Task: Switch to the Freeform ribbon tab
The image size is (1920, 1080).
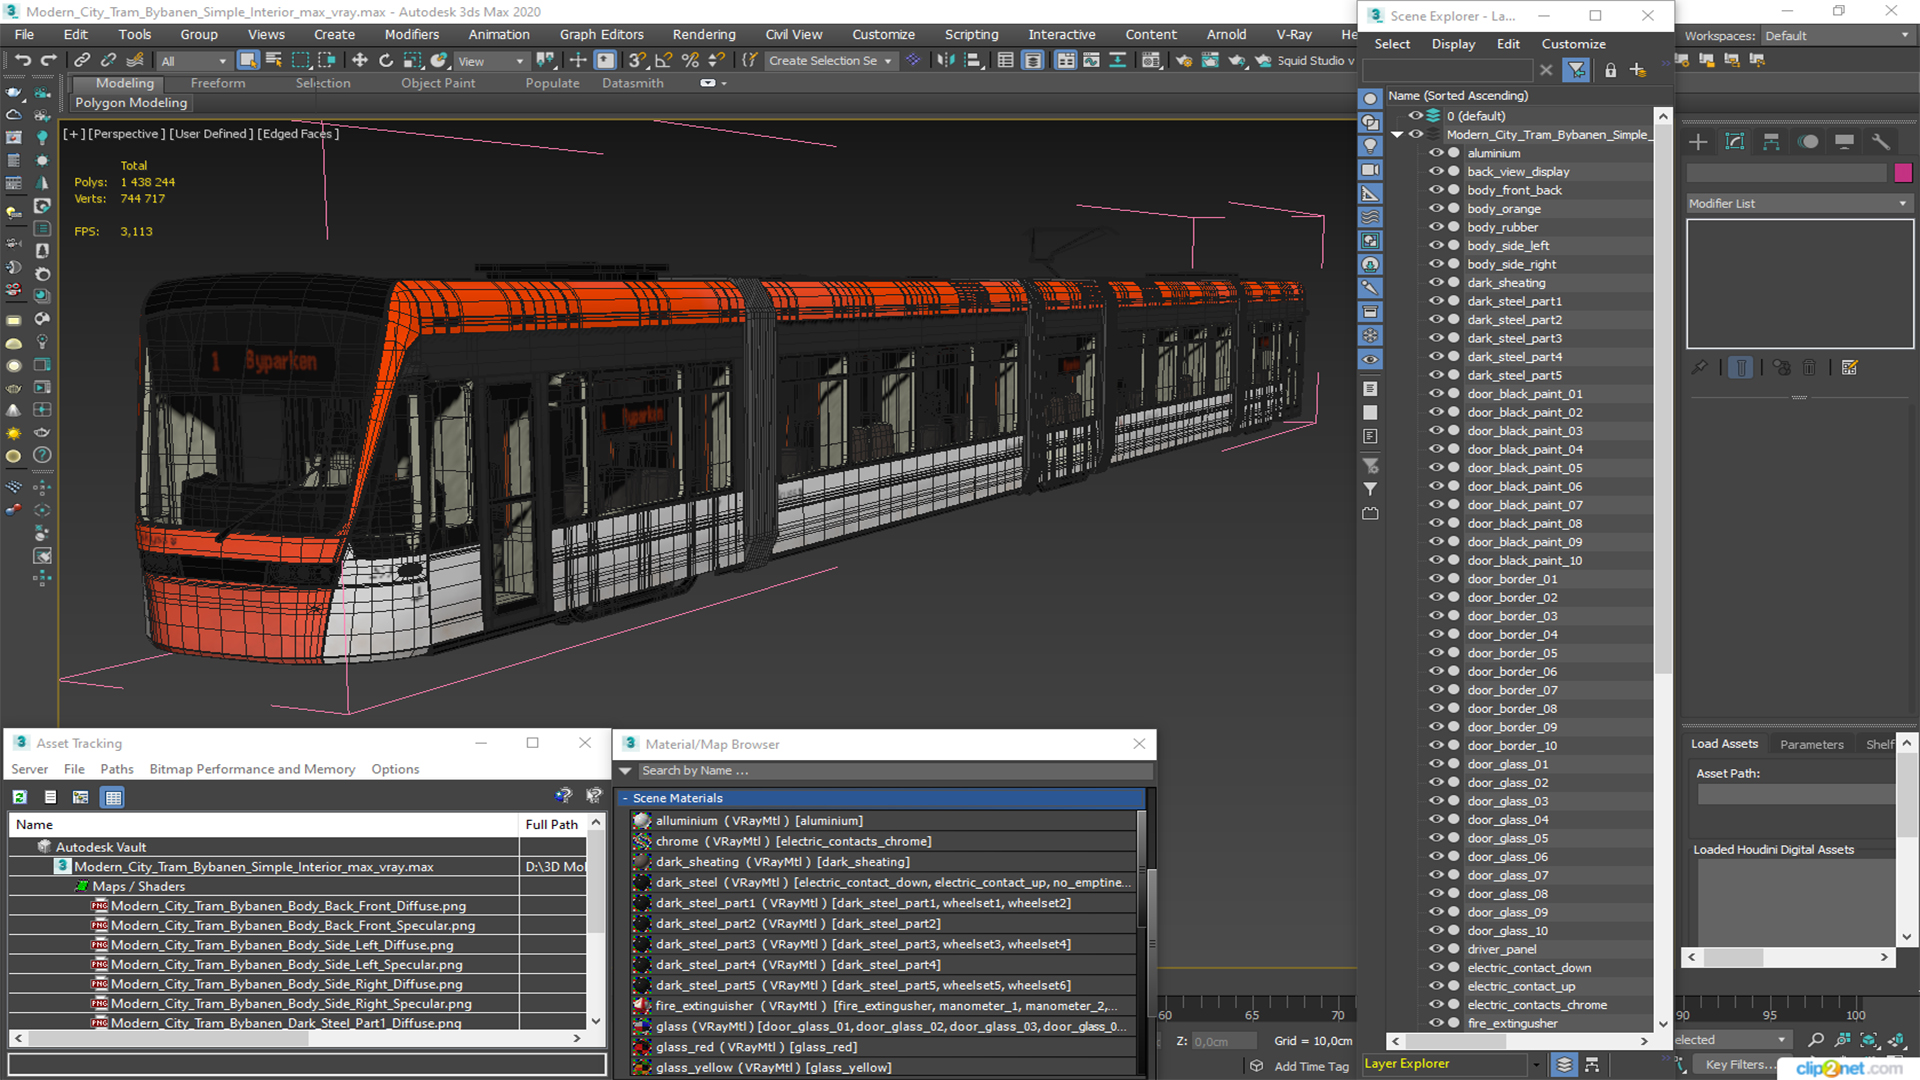Action: pos(217,83)
